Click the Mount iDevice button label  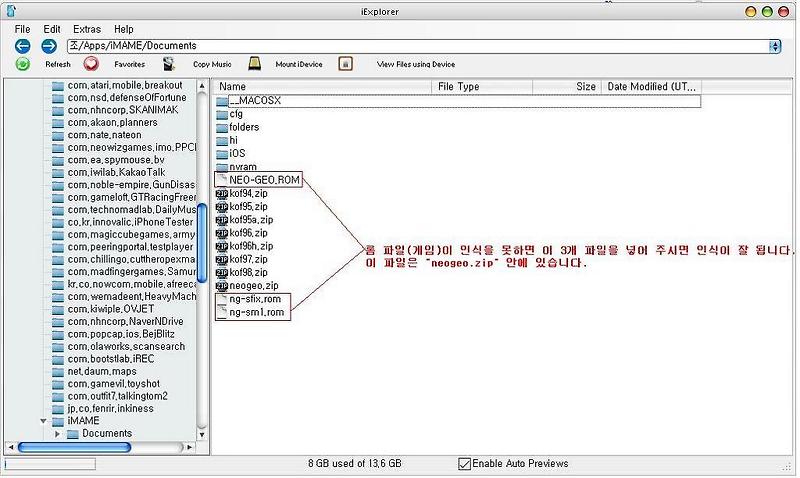pos(299,64)
